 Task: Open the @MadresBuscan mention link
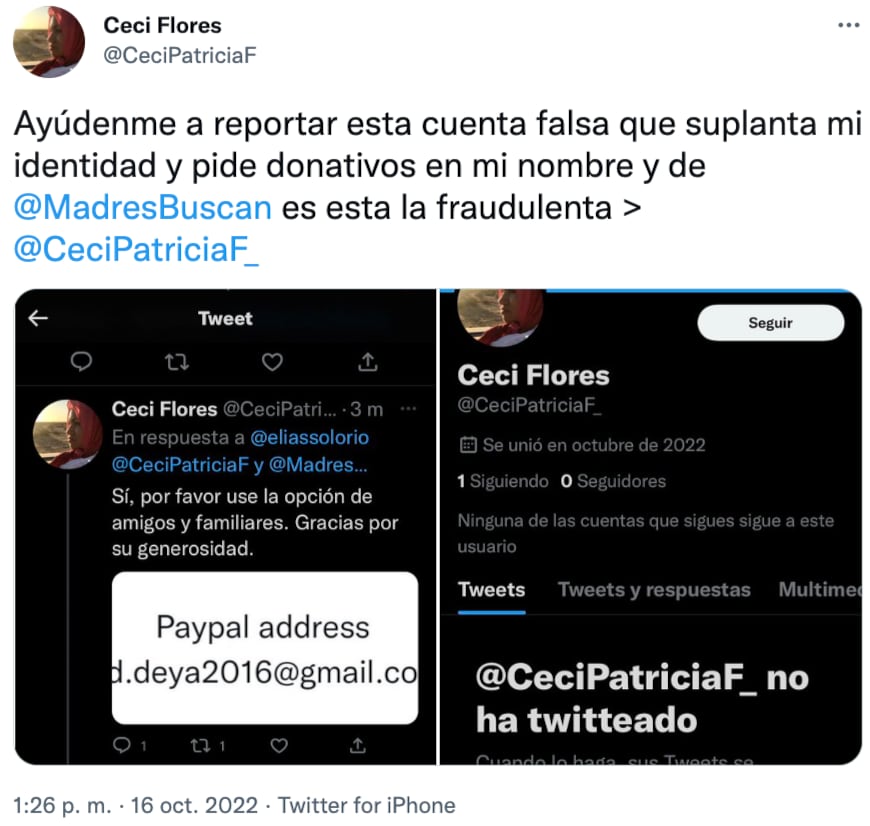(x=143, y=207)
